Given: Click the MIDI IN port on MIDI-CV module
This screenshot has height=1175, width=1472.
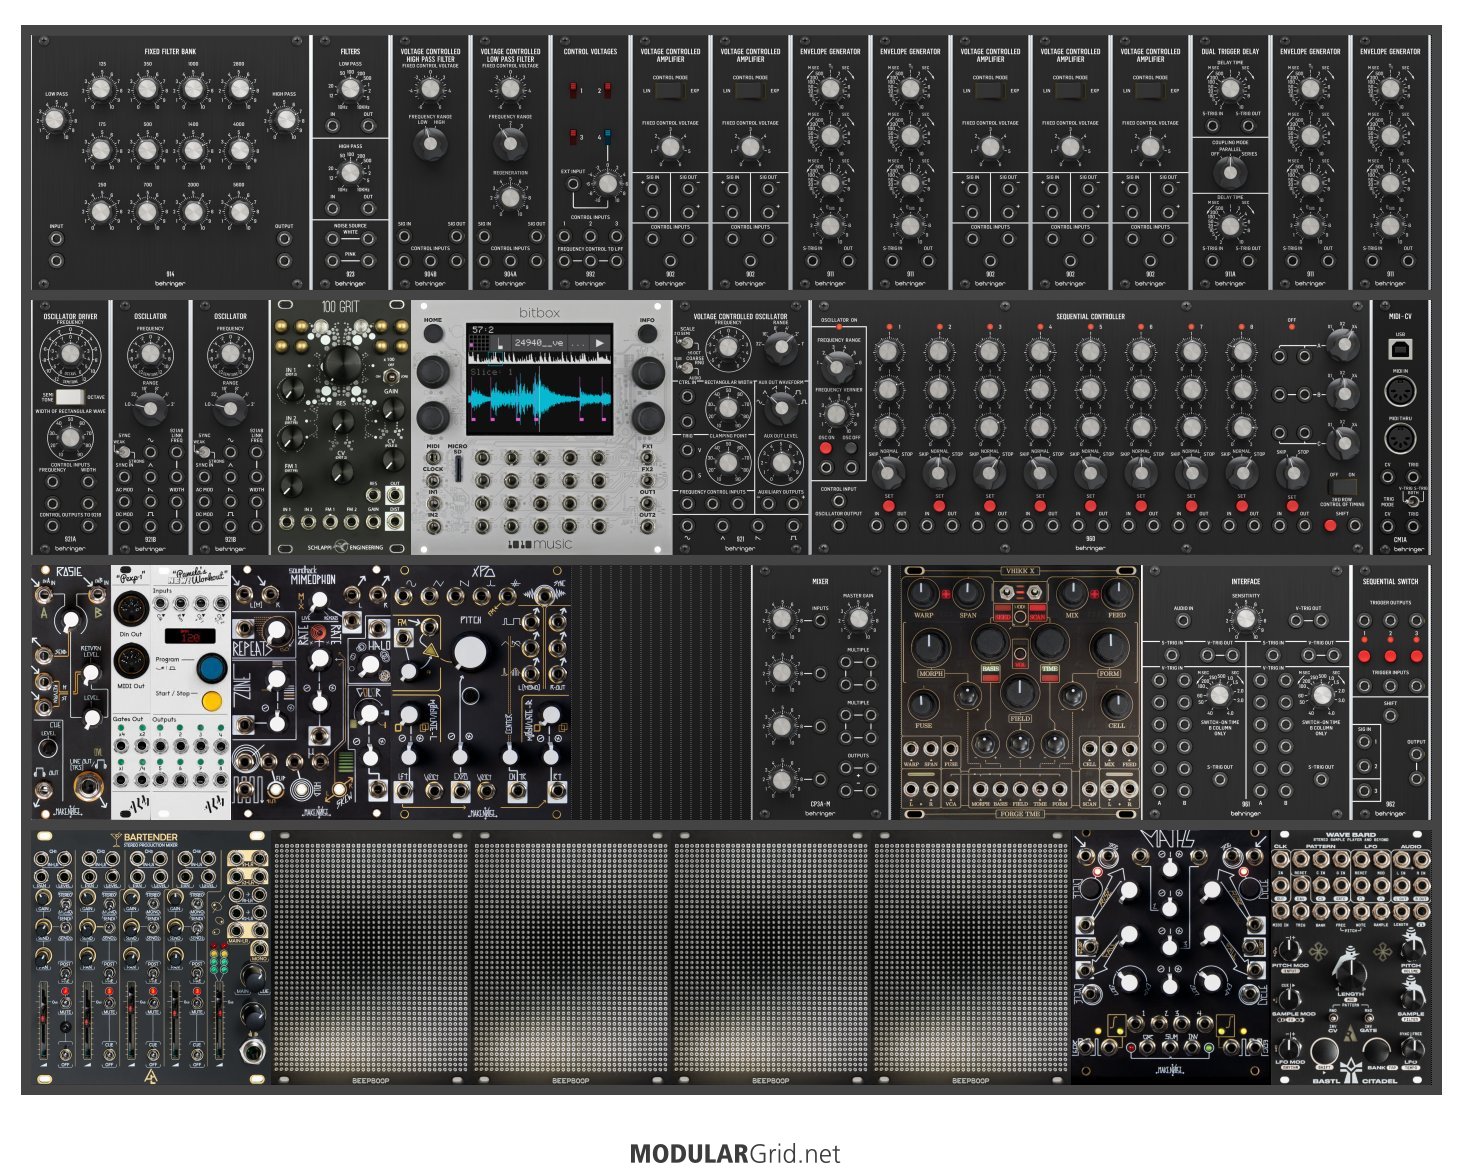Looking at the screenshot, I should (1400, 392).
